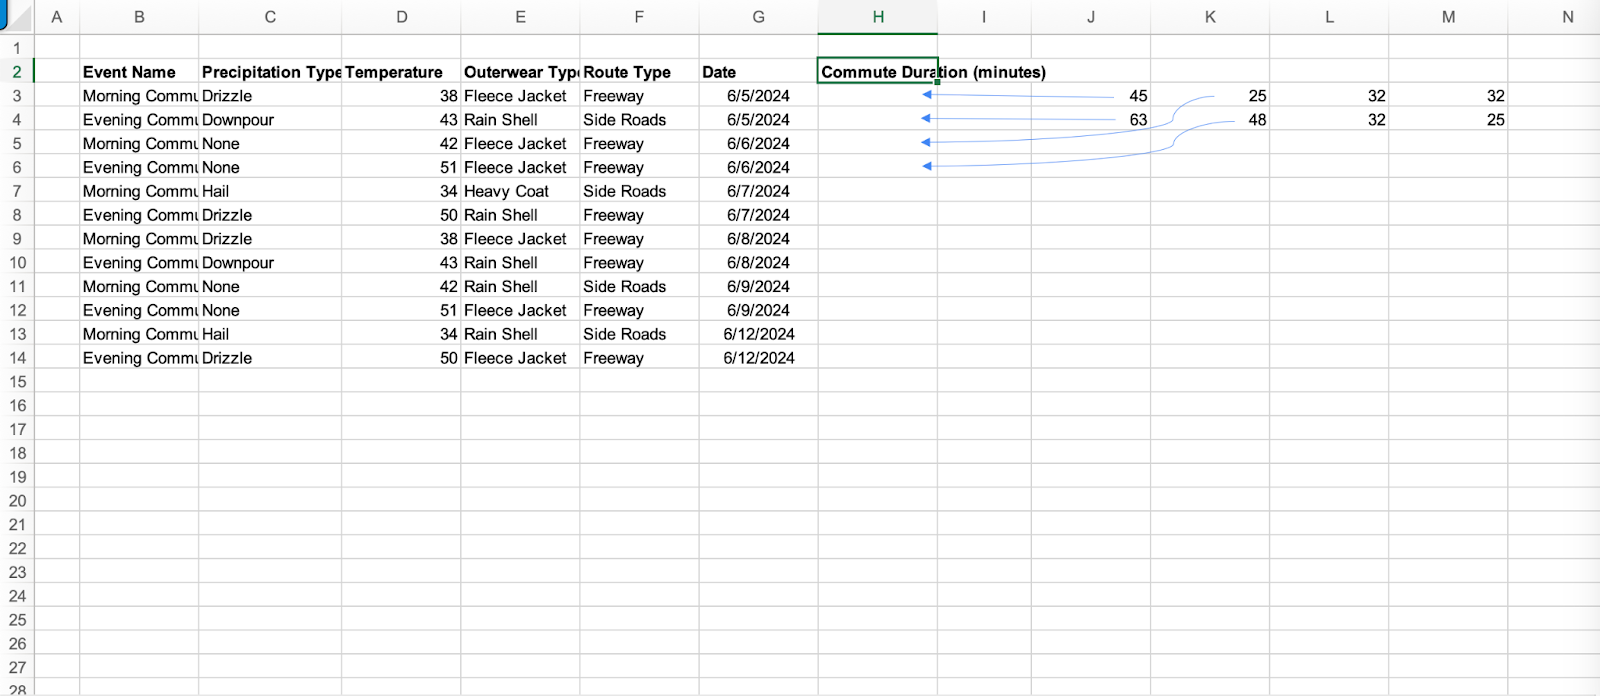
Task: Select the Heavy Coat cell
Action: [506, 191]
